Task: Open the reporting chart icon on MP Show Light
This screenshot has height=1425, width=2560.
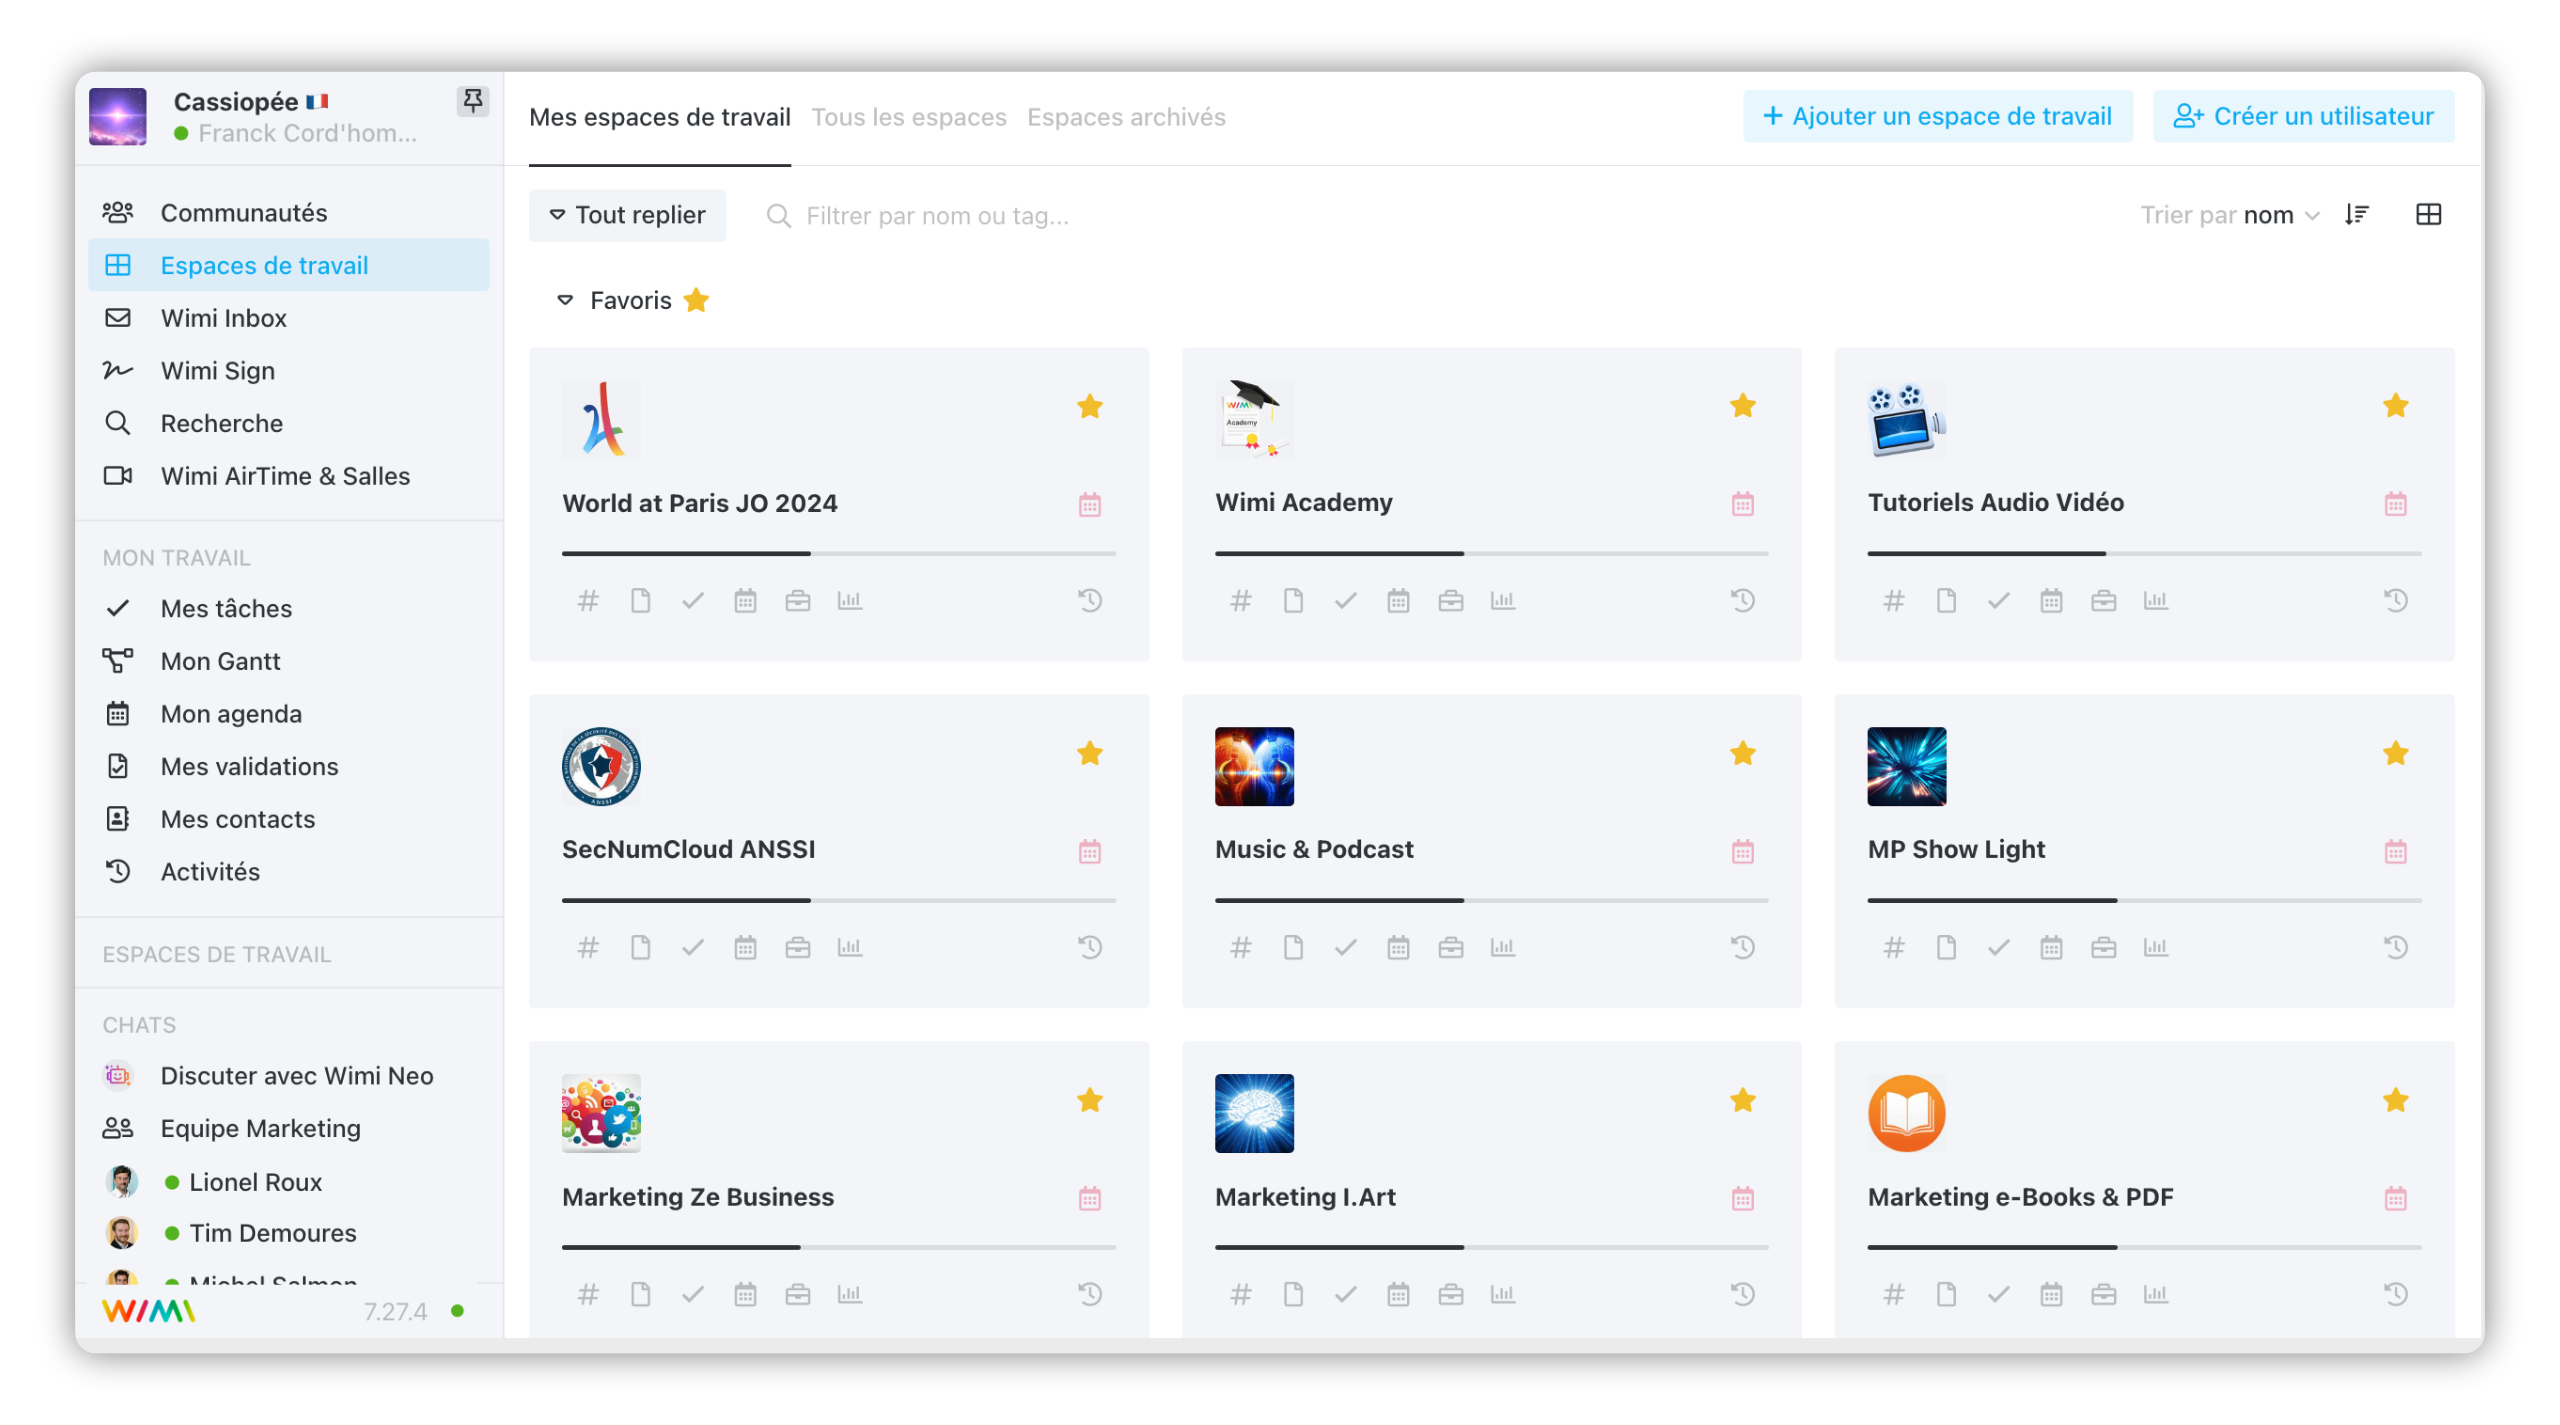Action: click(2155, 947)
